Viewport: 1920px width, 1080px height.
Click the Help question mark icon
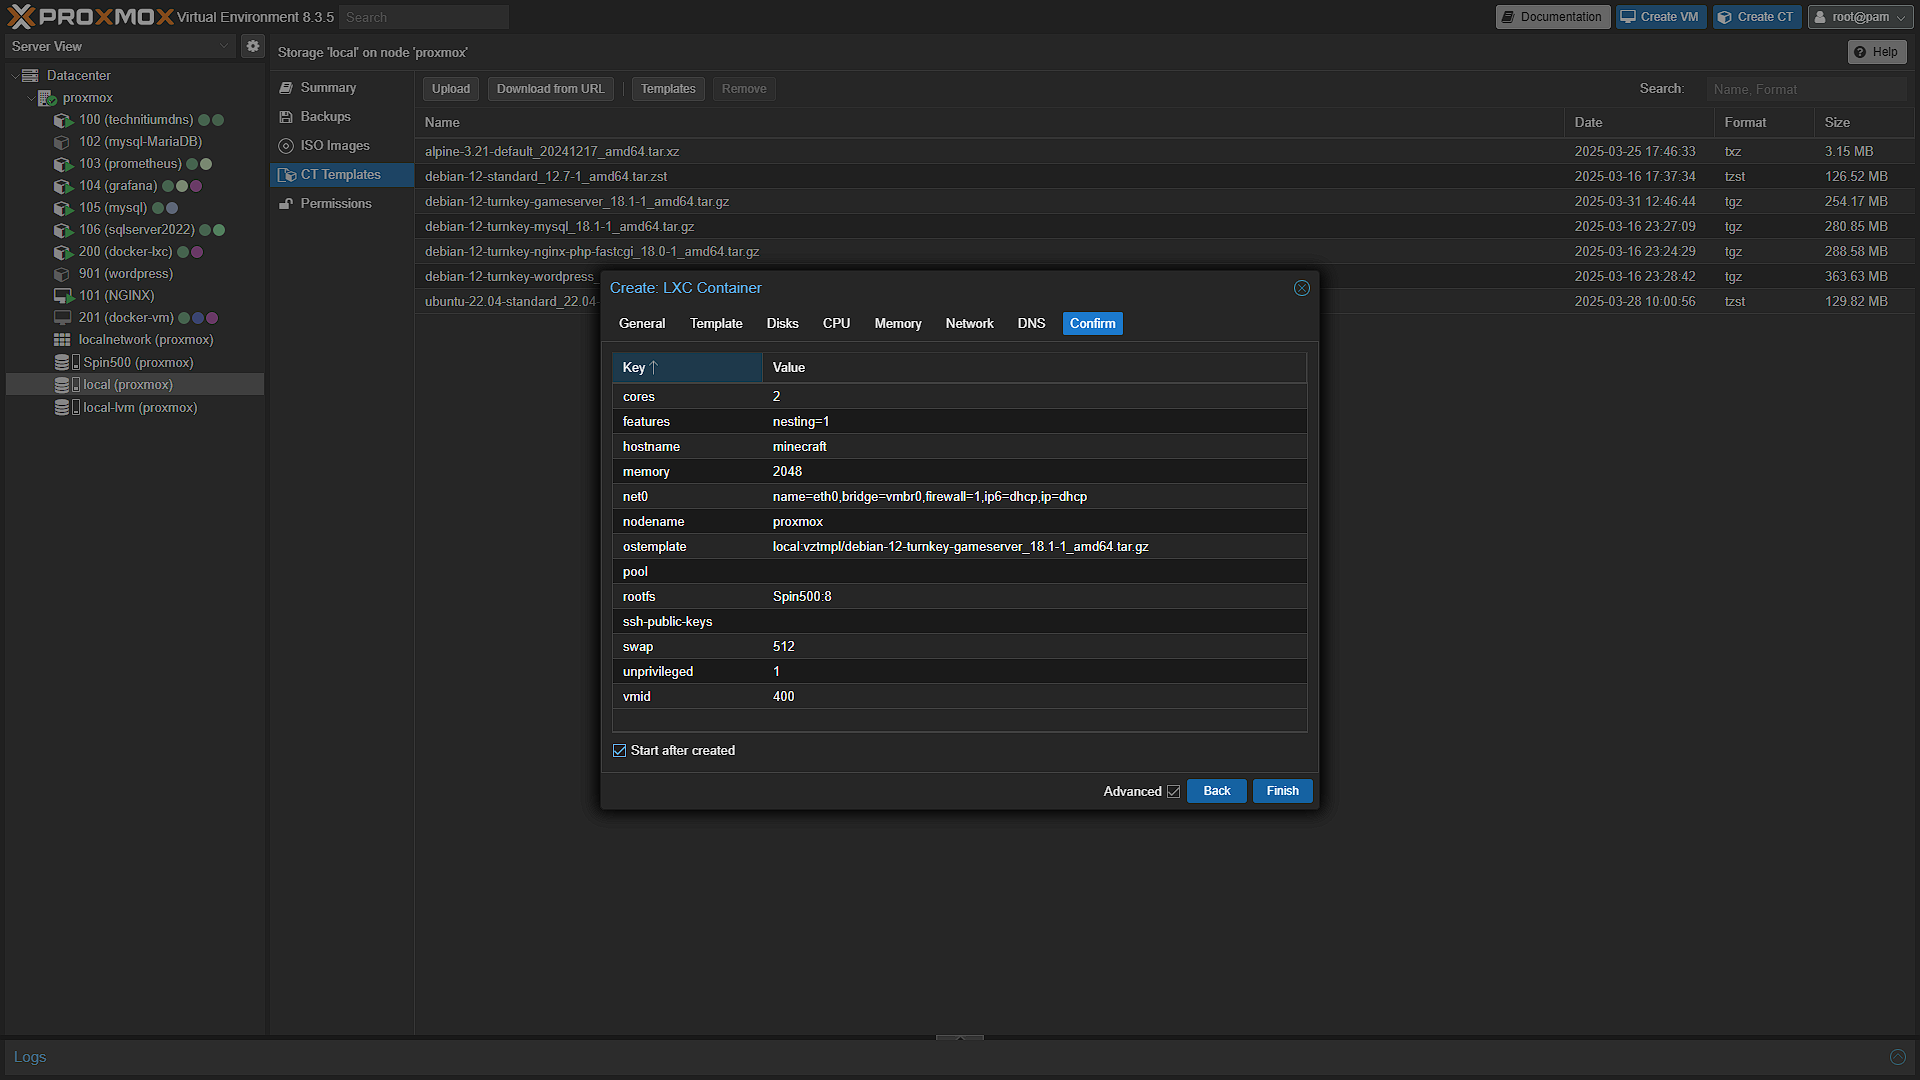click(1860, 52)
